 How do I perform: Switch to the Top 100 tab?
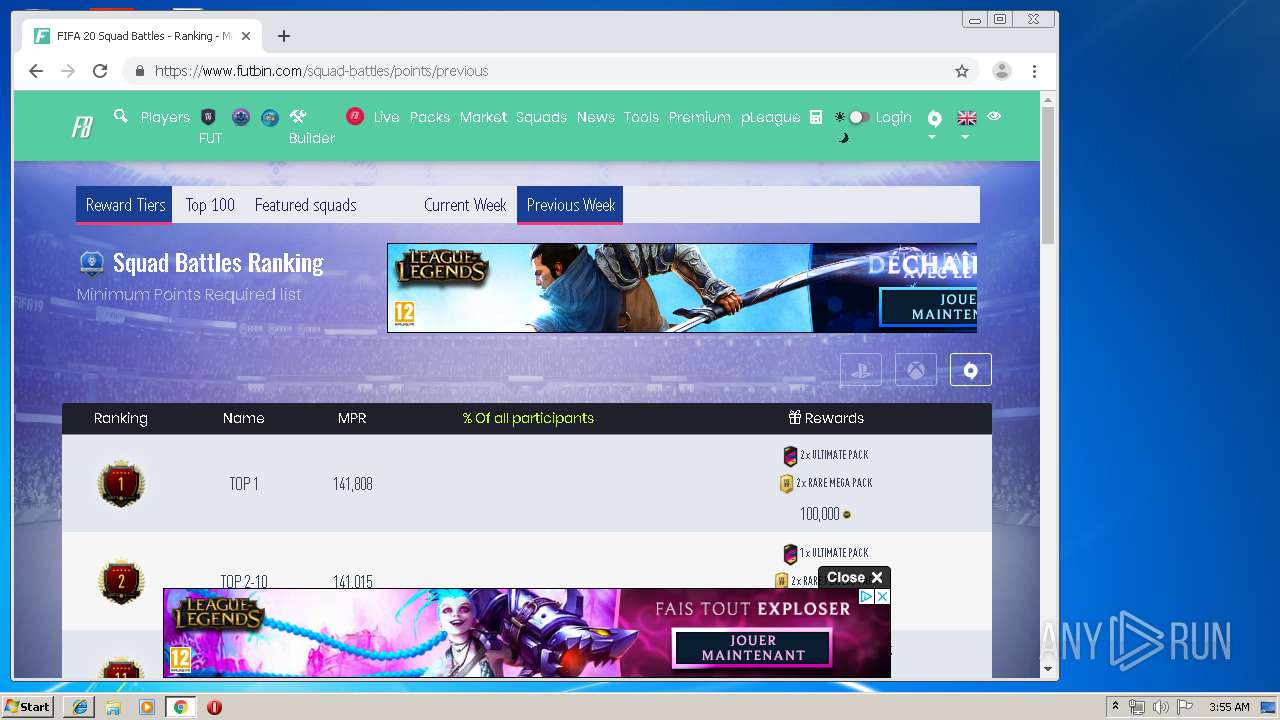210,205
